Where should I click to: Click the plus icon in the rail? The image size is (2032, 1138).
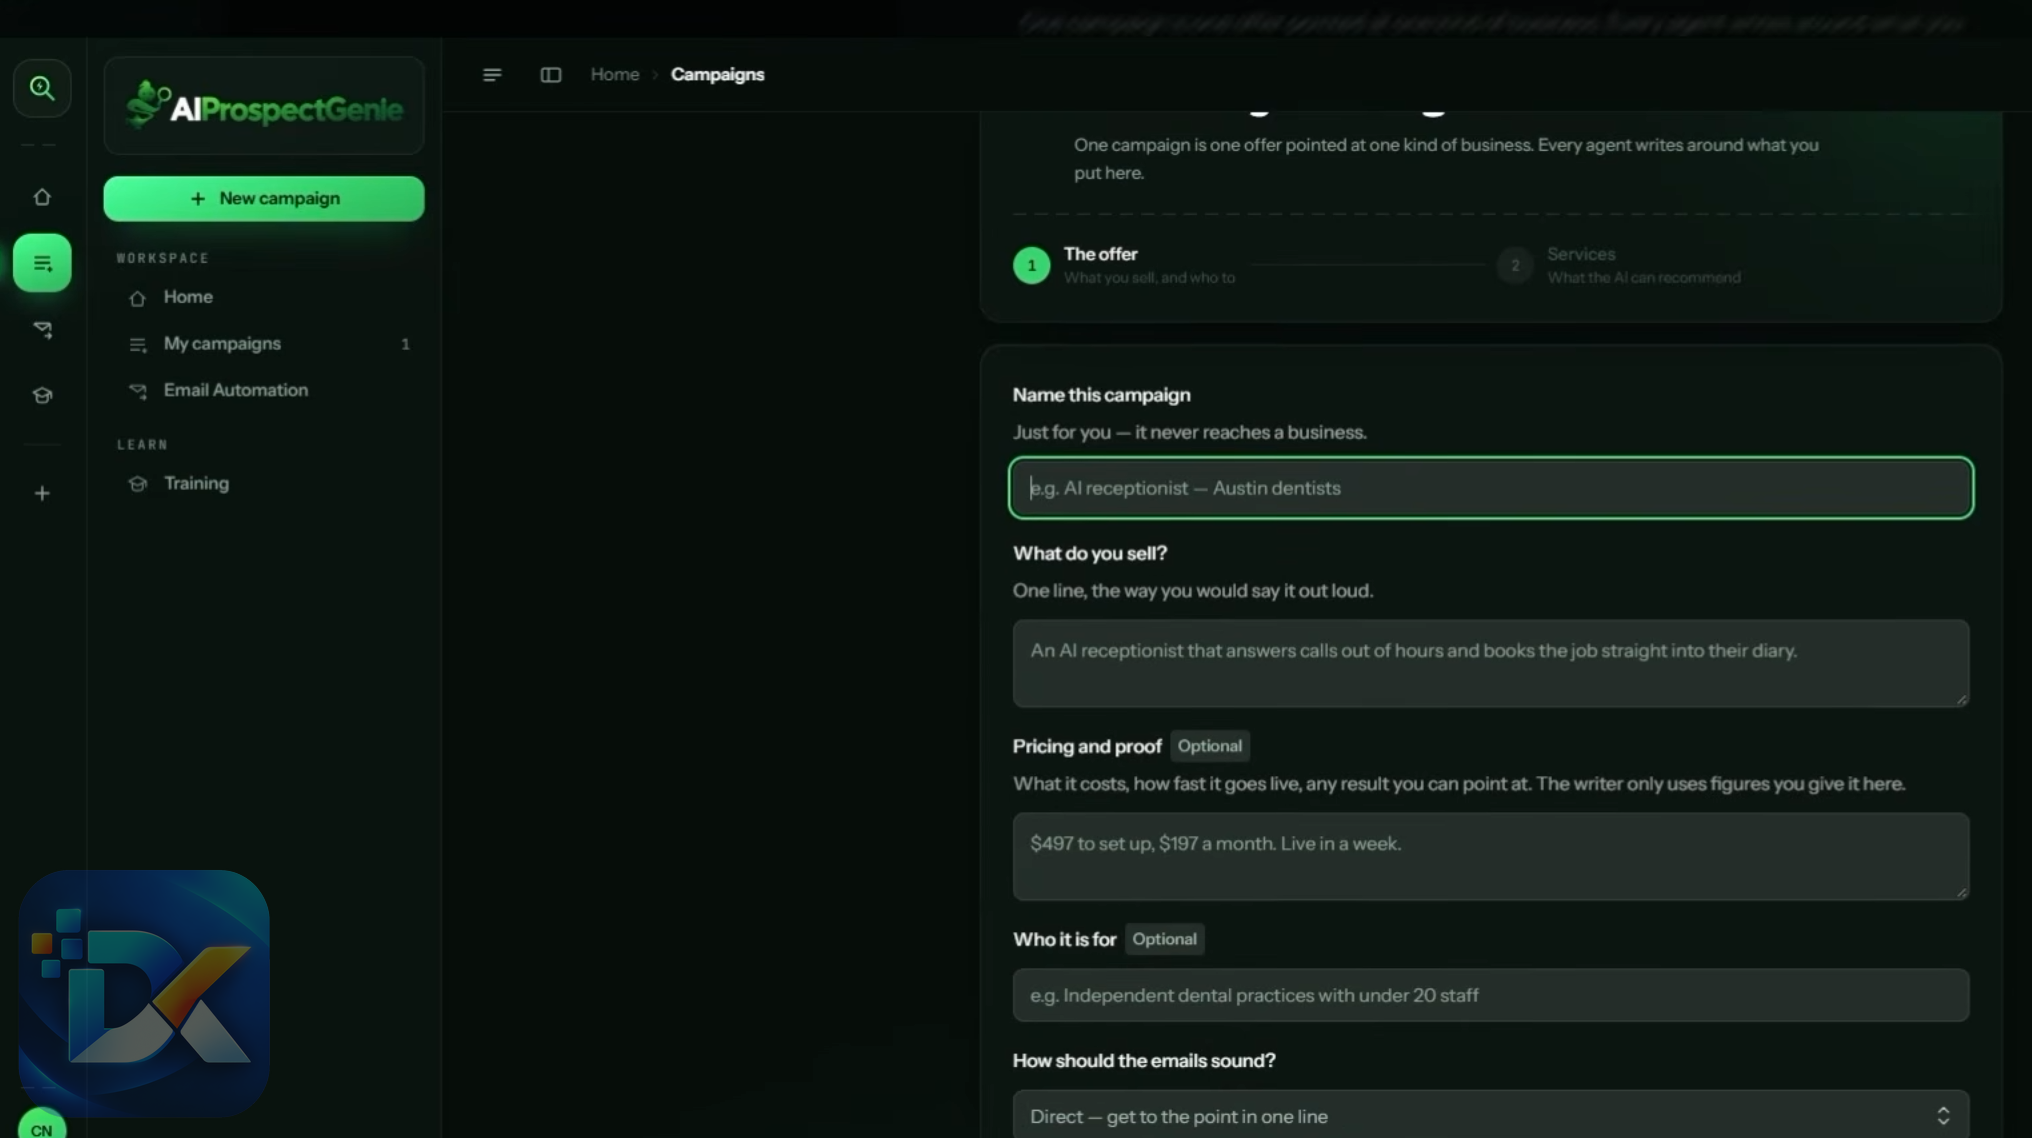click(x=42, y=493)
